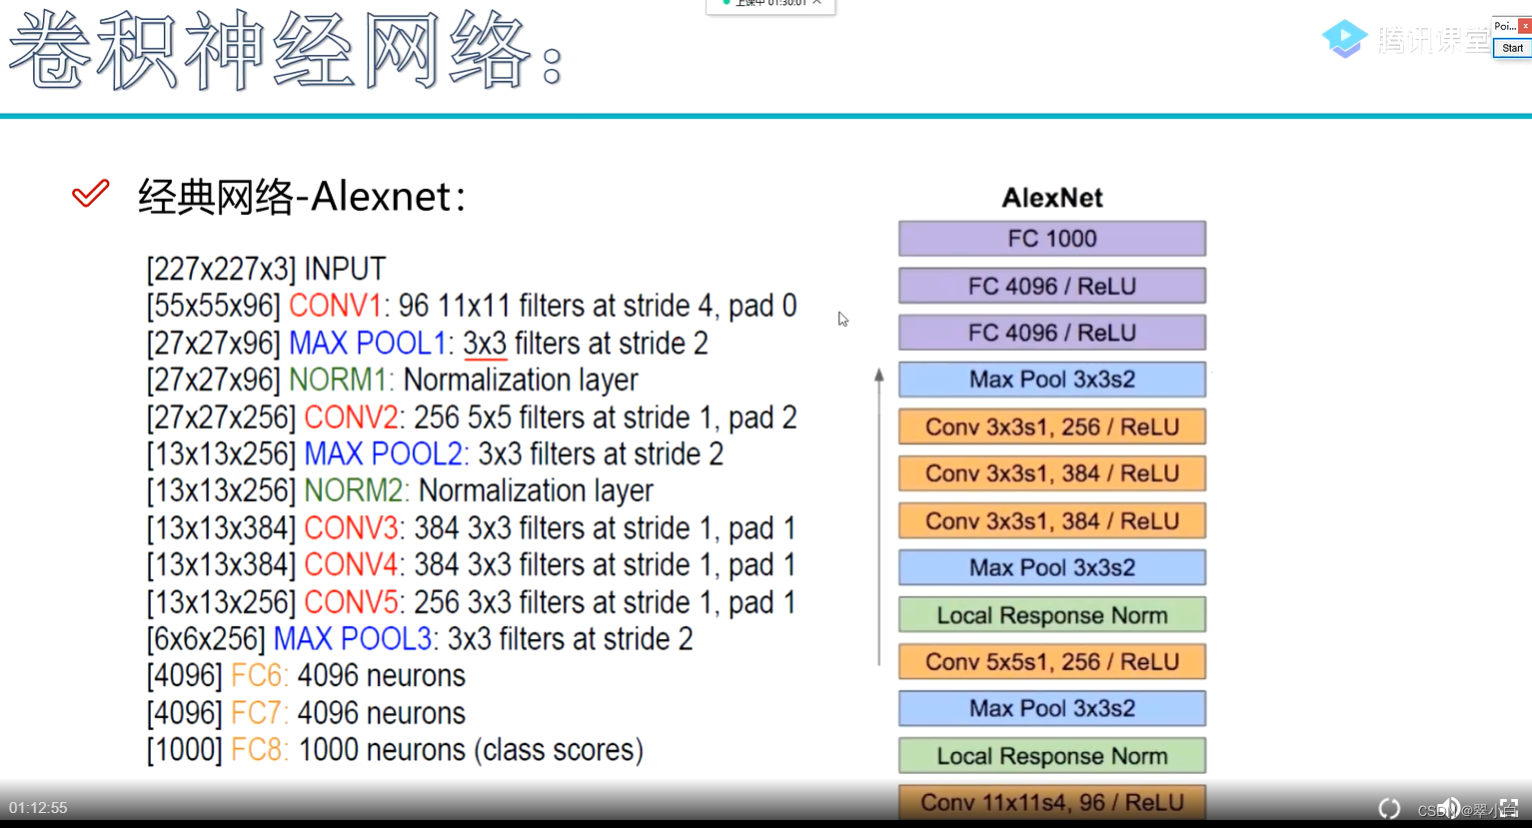This screenshot has height=828, width=1532.
Task: Click the Start button in the Poi window
Action: tap(1512, 48)
